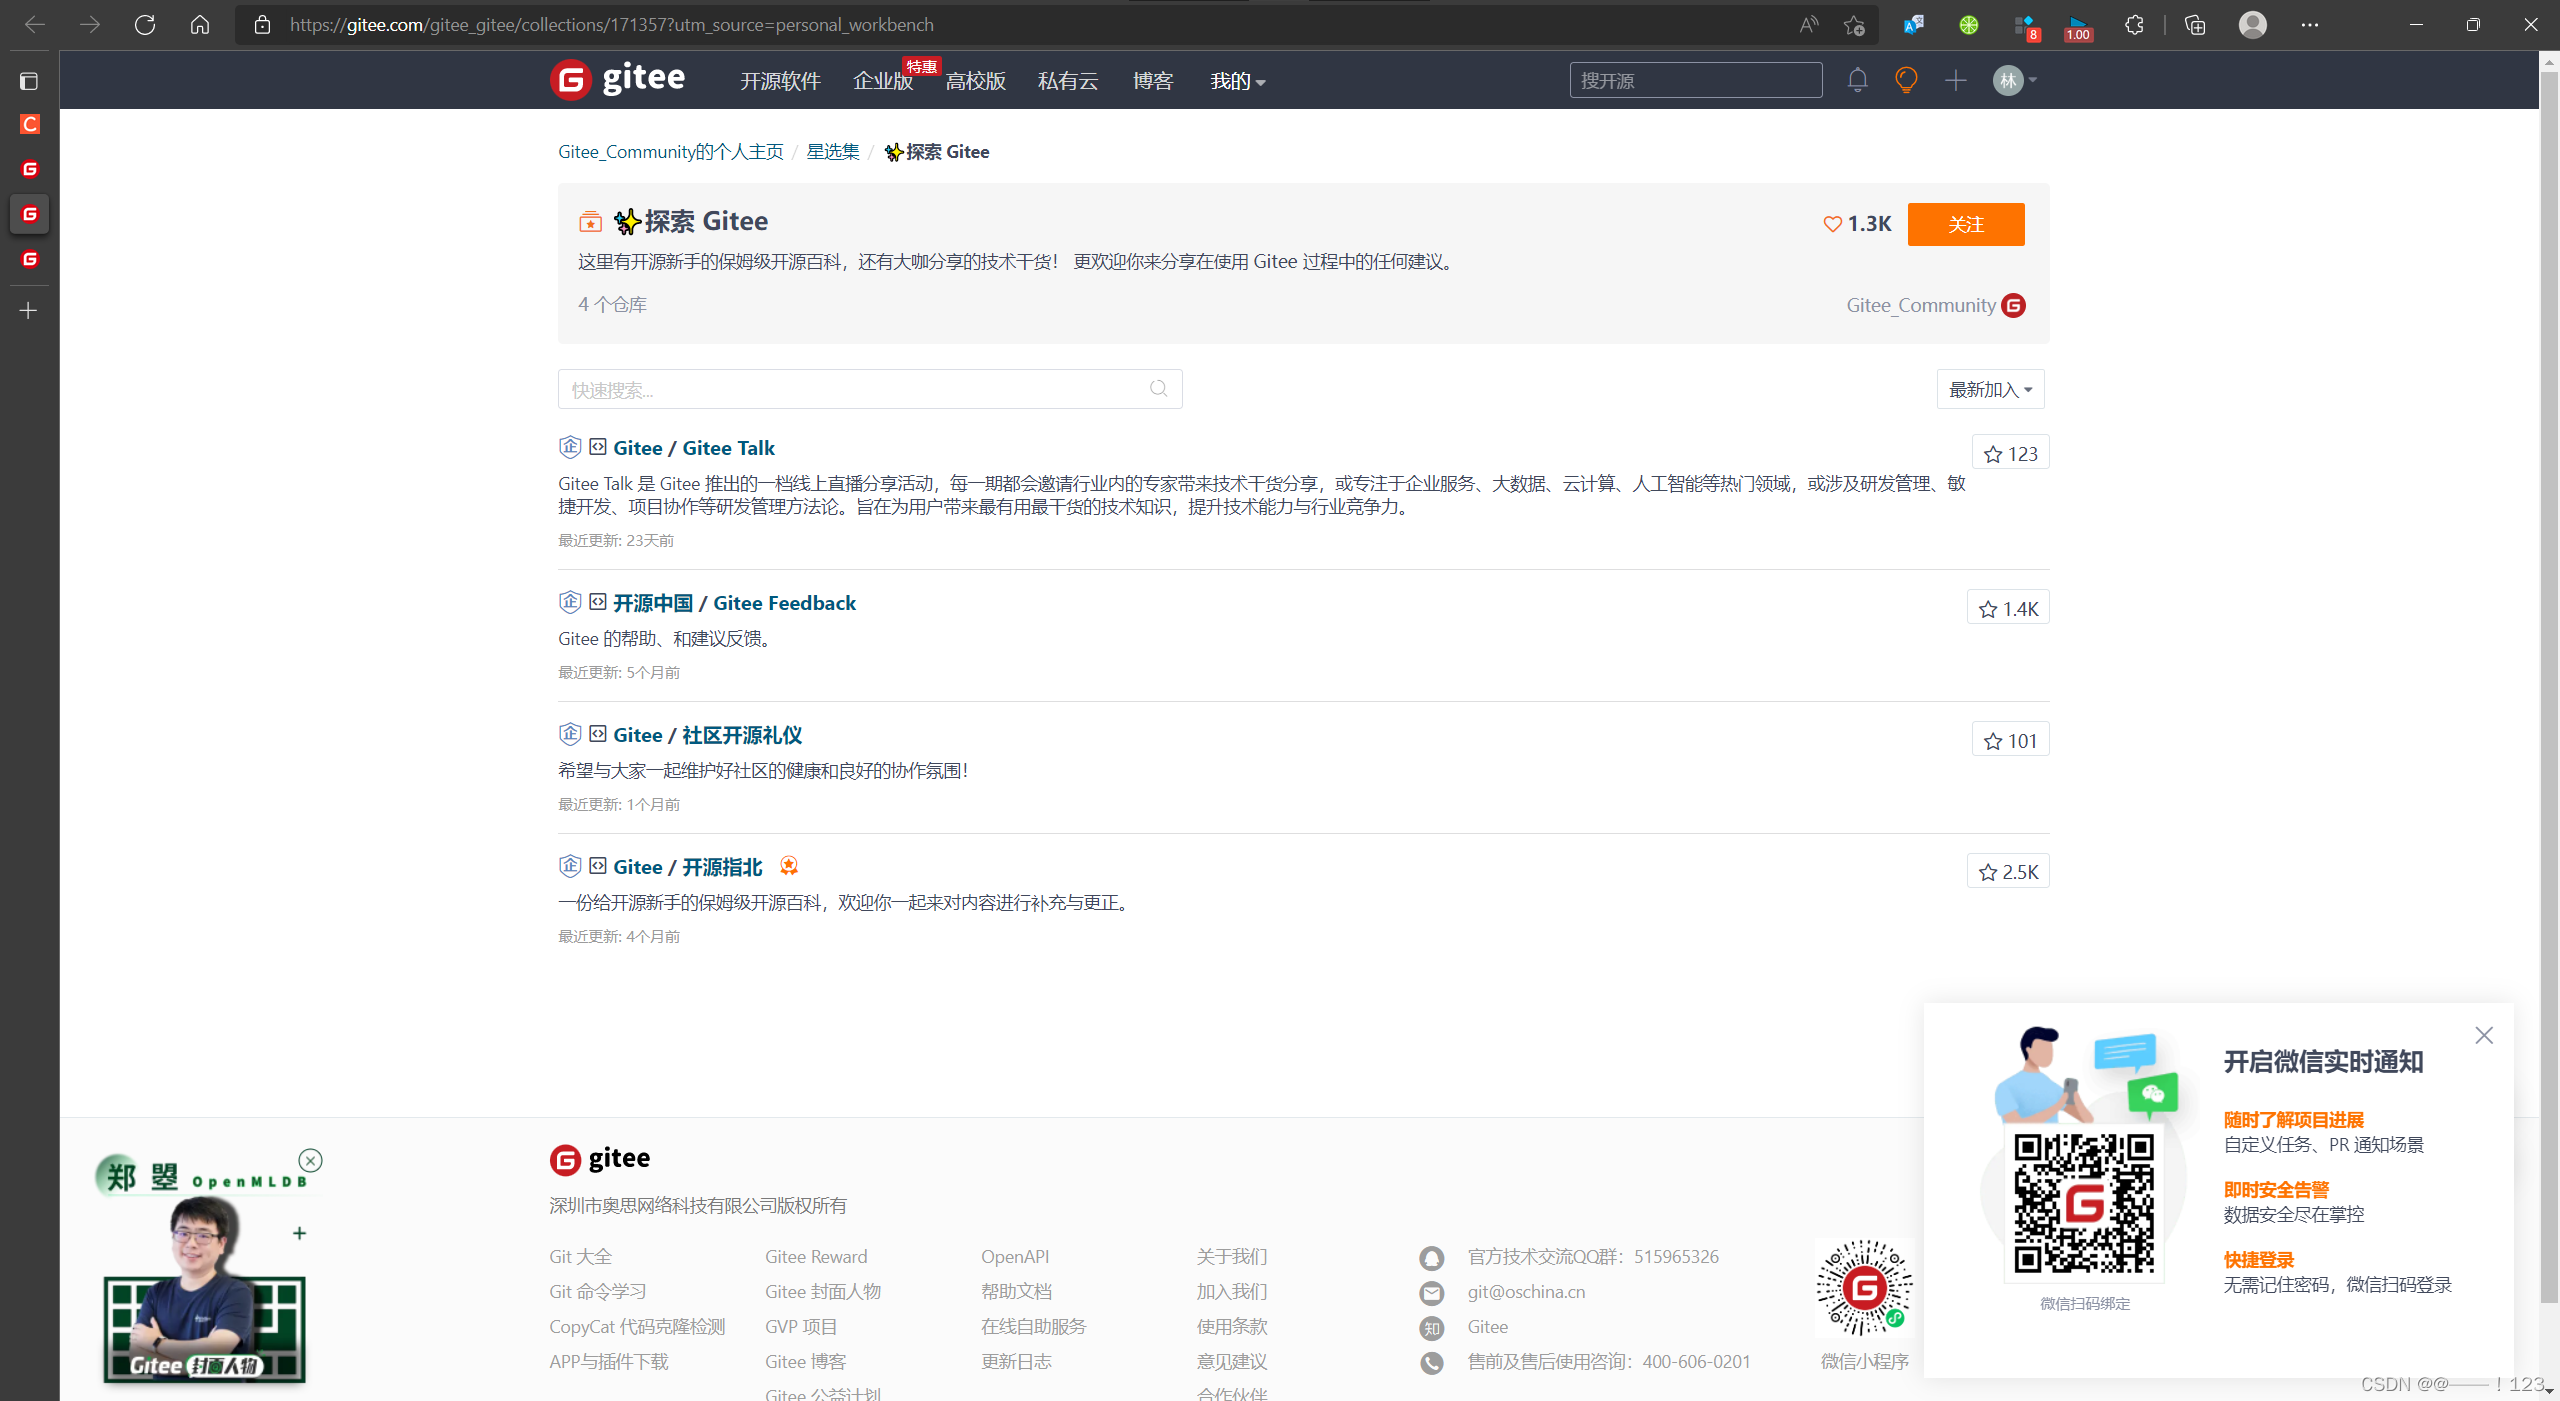Toggle the heart to like 探索 Gitee collection
Image resolution: width=2560 pixels, height=1401 pixels.
1832,223
